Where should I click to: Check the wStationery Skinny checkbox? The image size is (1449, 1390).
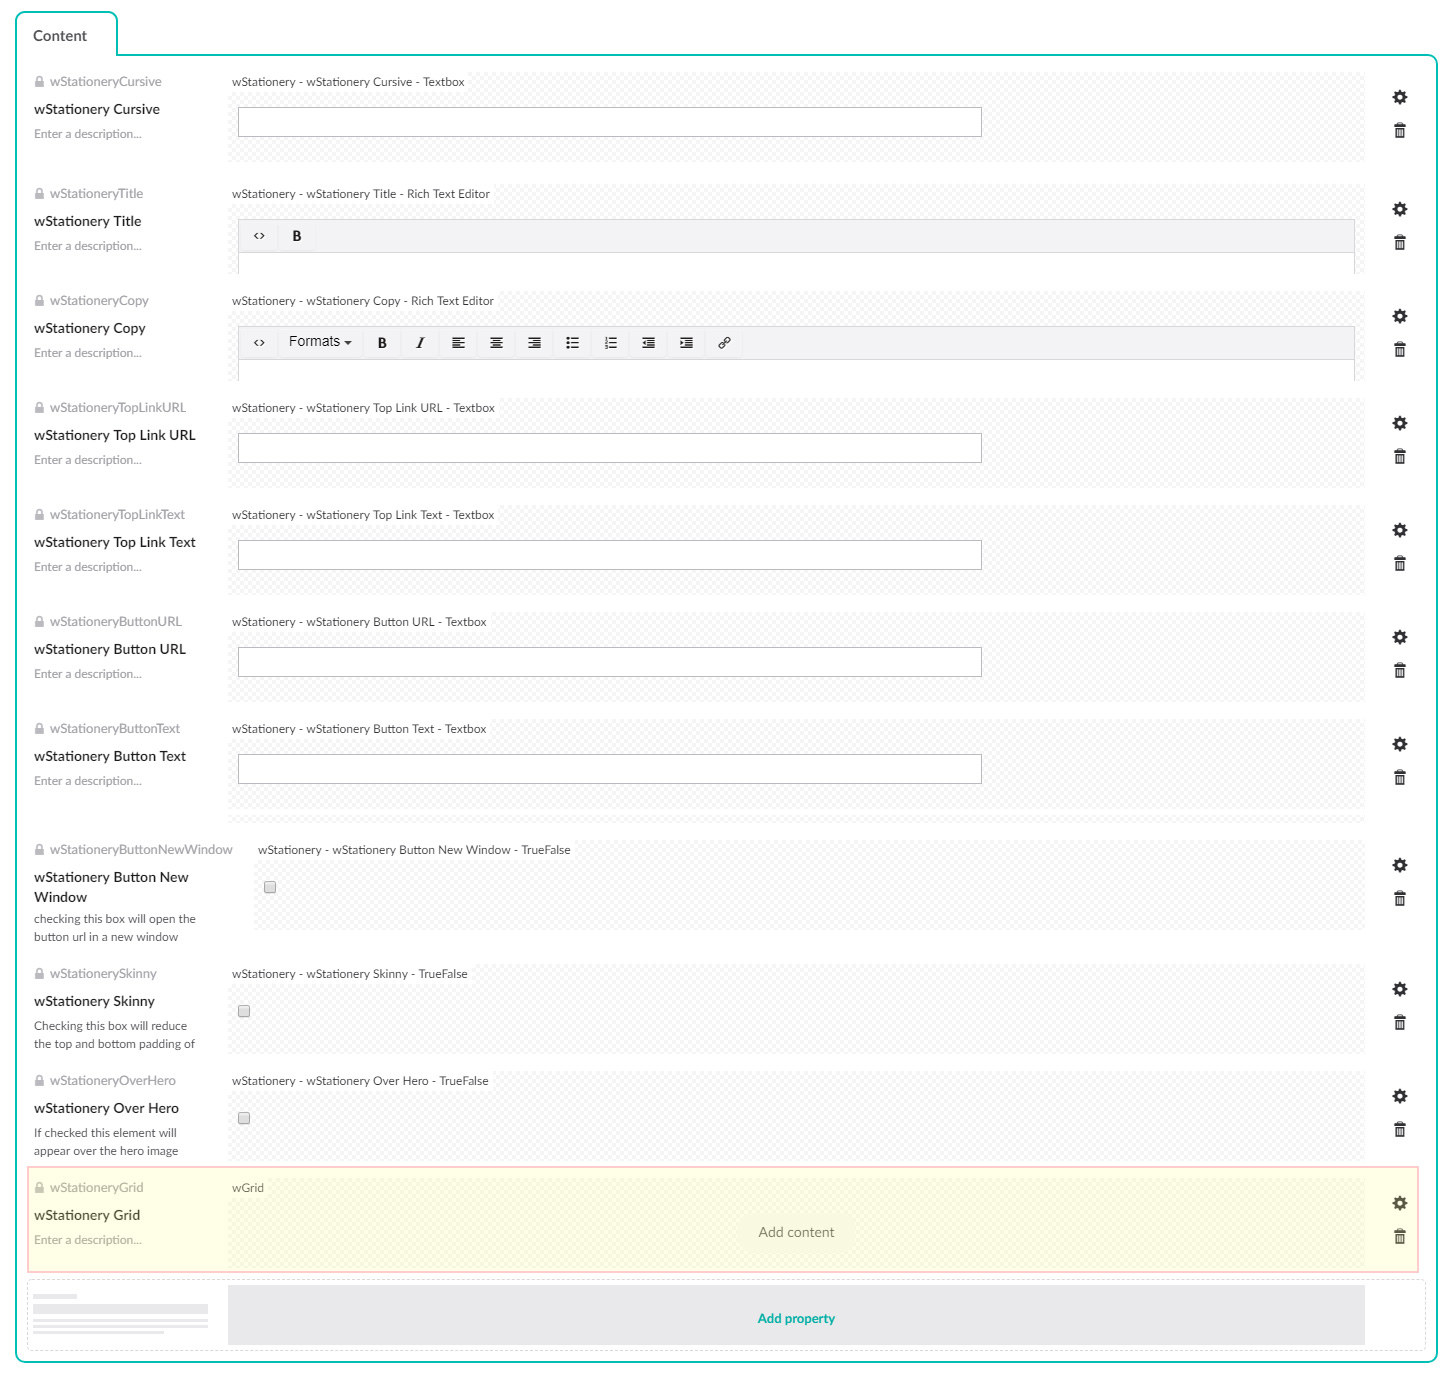click(244, 1011)
